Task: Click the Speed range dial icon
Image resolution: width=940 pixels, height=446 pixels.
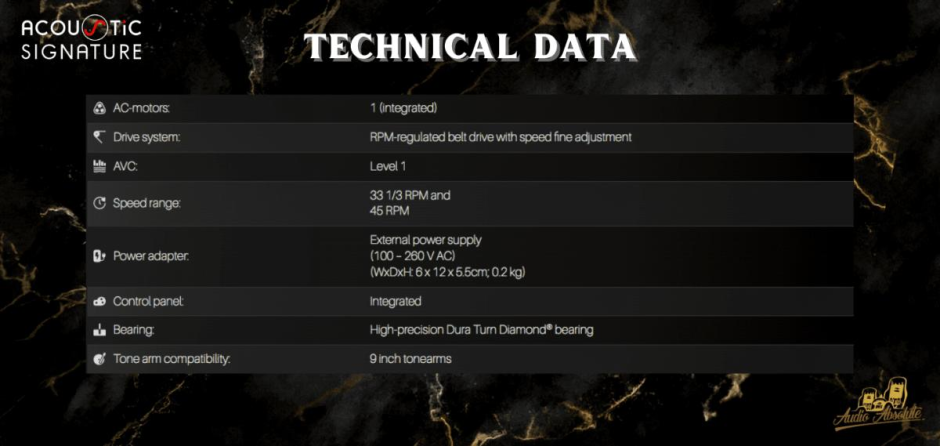Action: [99, 203]
